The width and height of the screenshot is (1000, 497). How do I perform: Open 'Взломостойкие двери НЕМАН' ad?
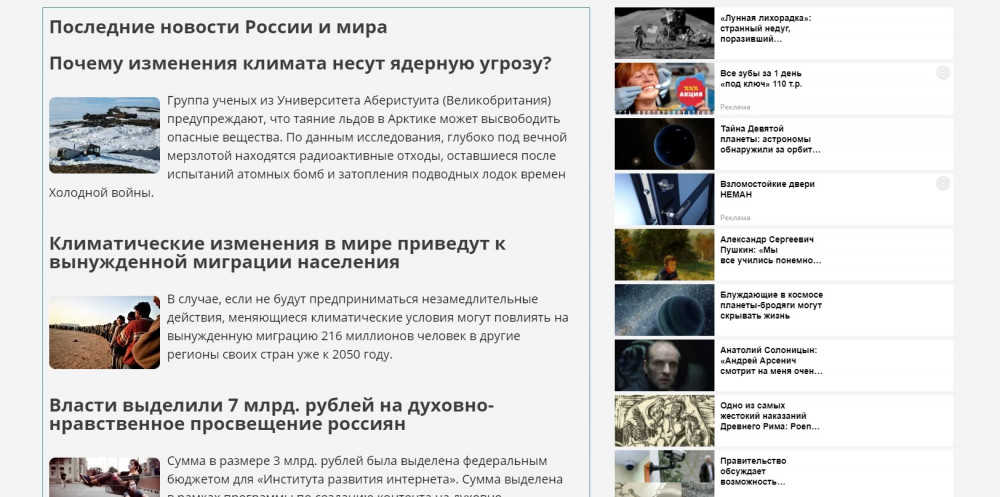click(767, 189)
